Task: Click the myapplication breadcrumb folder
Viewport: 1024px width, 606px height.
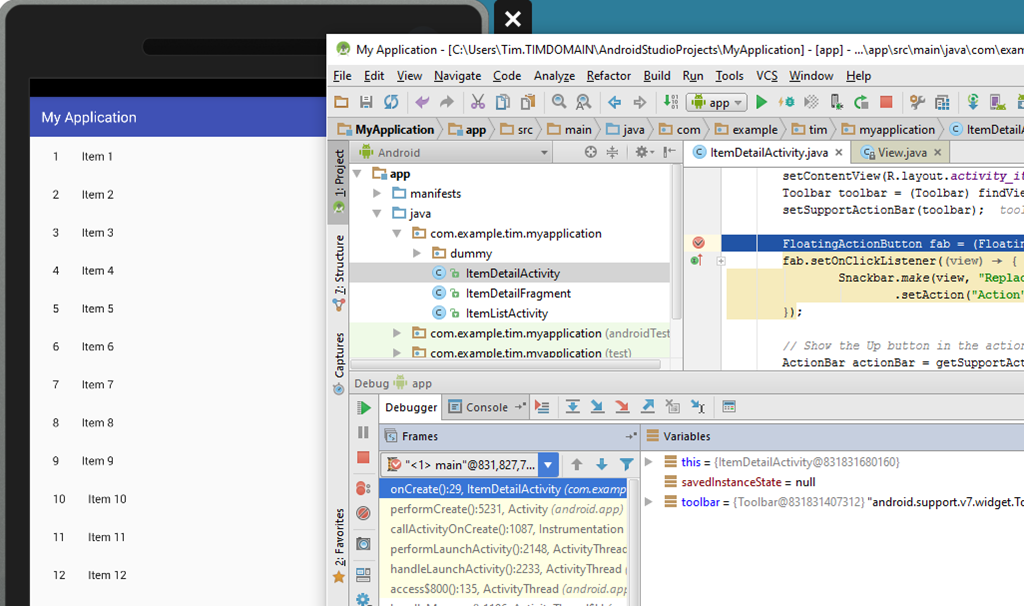Action: click(x=888, y=129)
